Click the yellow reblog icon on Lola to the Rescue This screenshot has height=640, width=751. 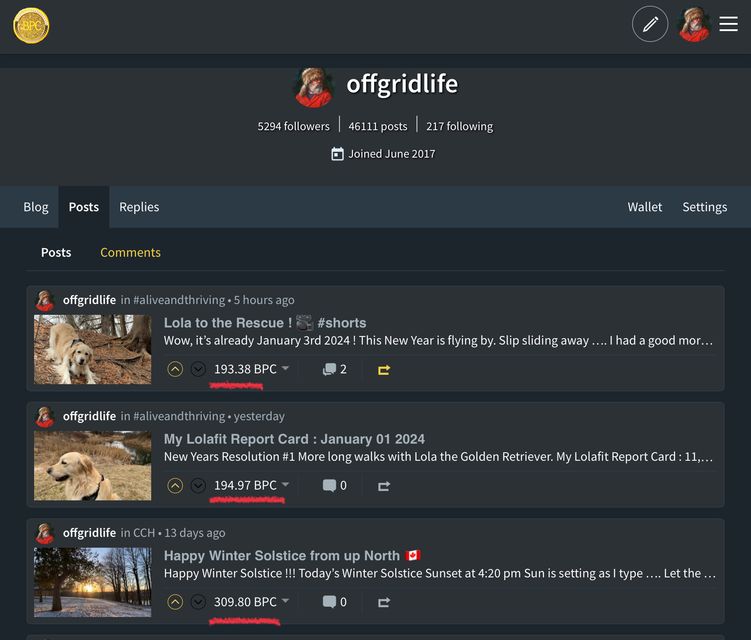[x=384, y=370]
